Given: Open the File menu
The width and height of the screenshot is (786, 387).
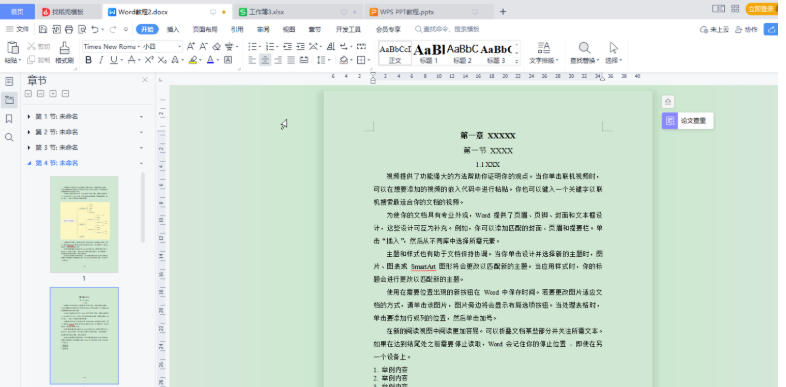Looking at the screenshot, I should [18, 29].
